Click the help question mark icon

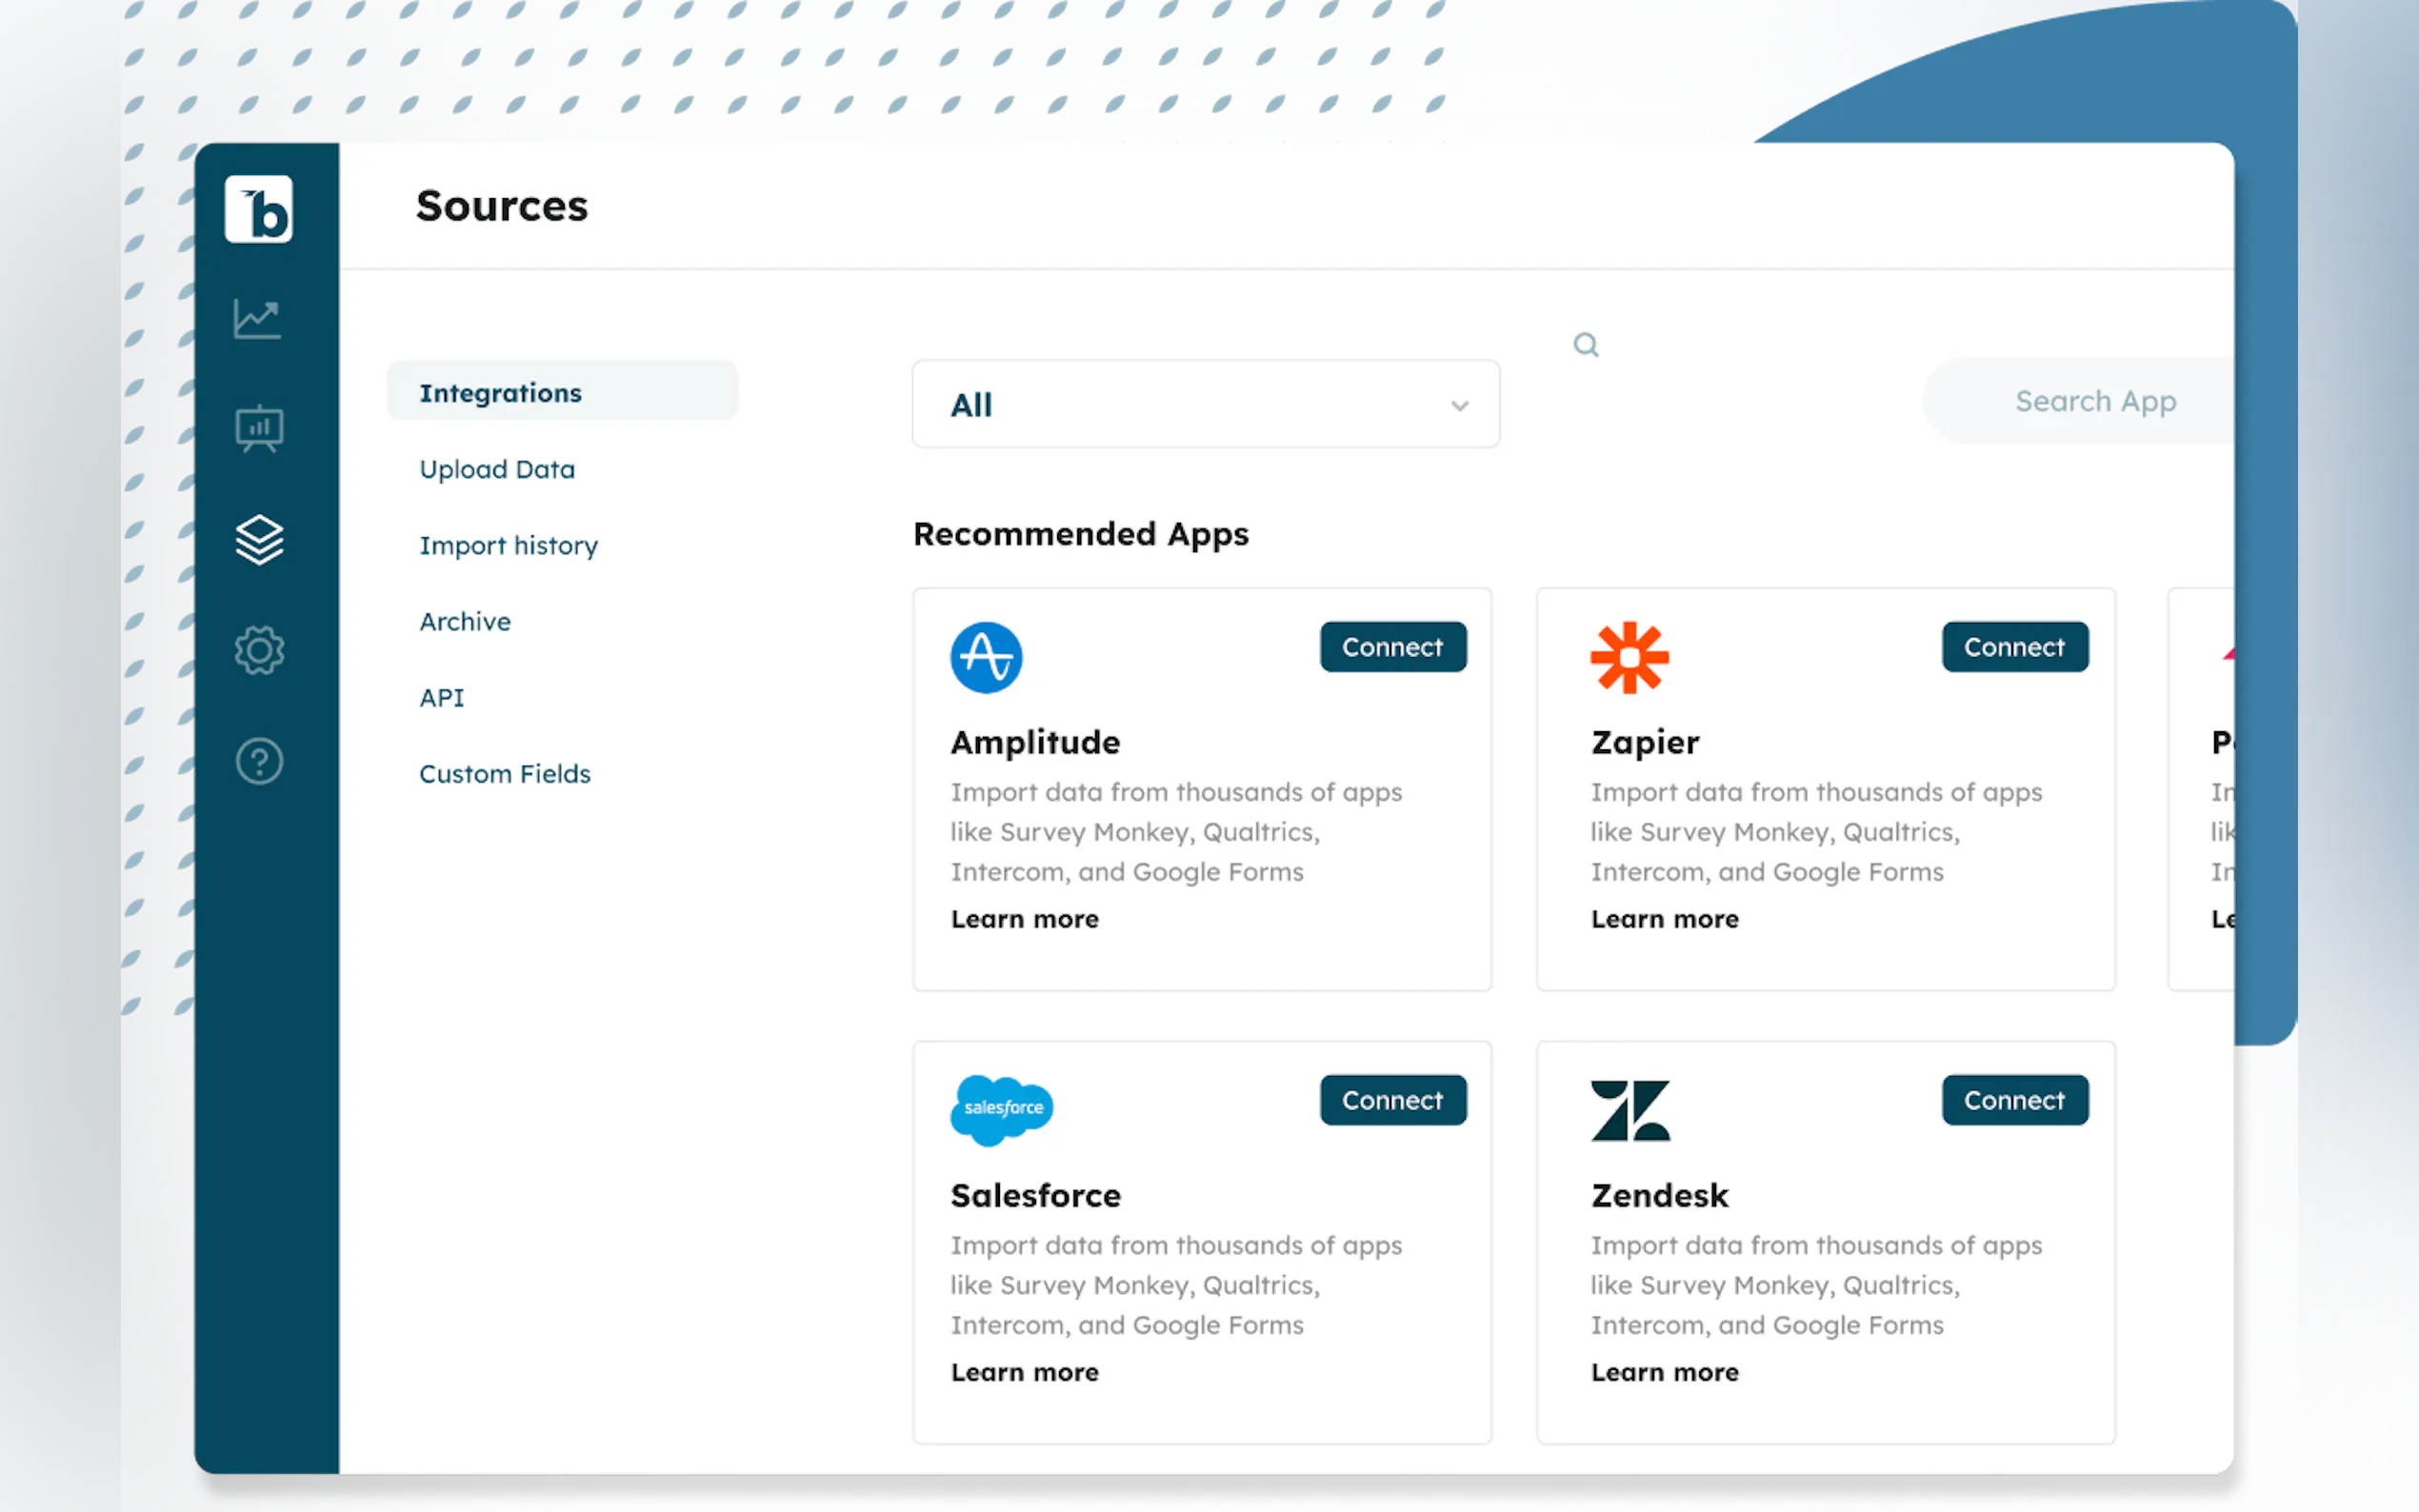pos(259,761)
